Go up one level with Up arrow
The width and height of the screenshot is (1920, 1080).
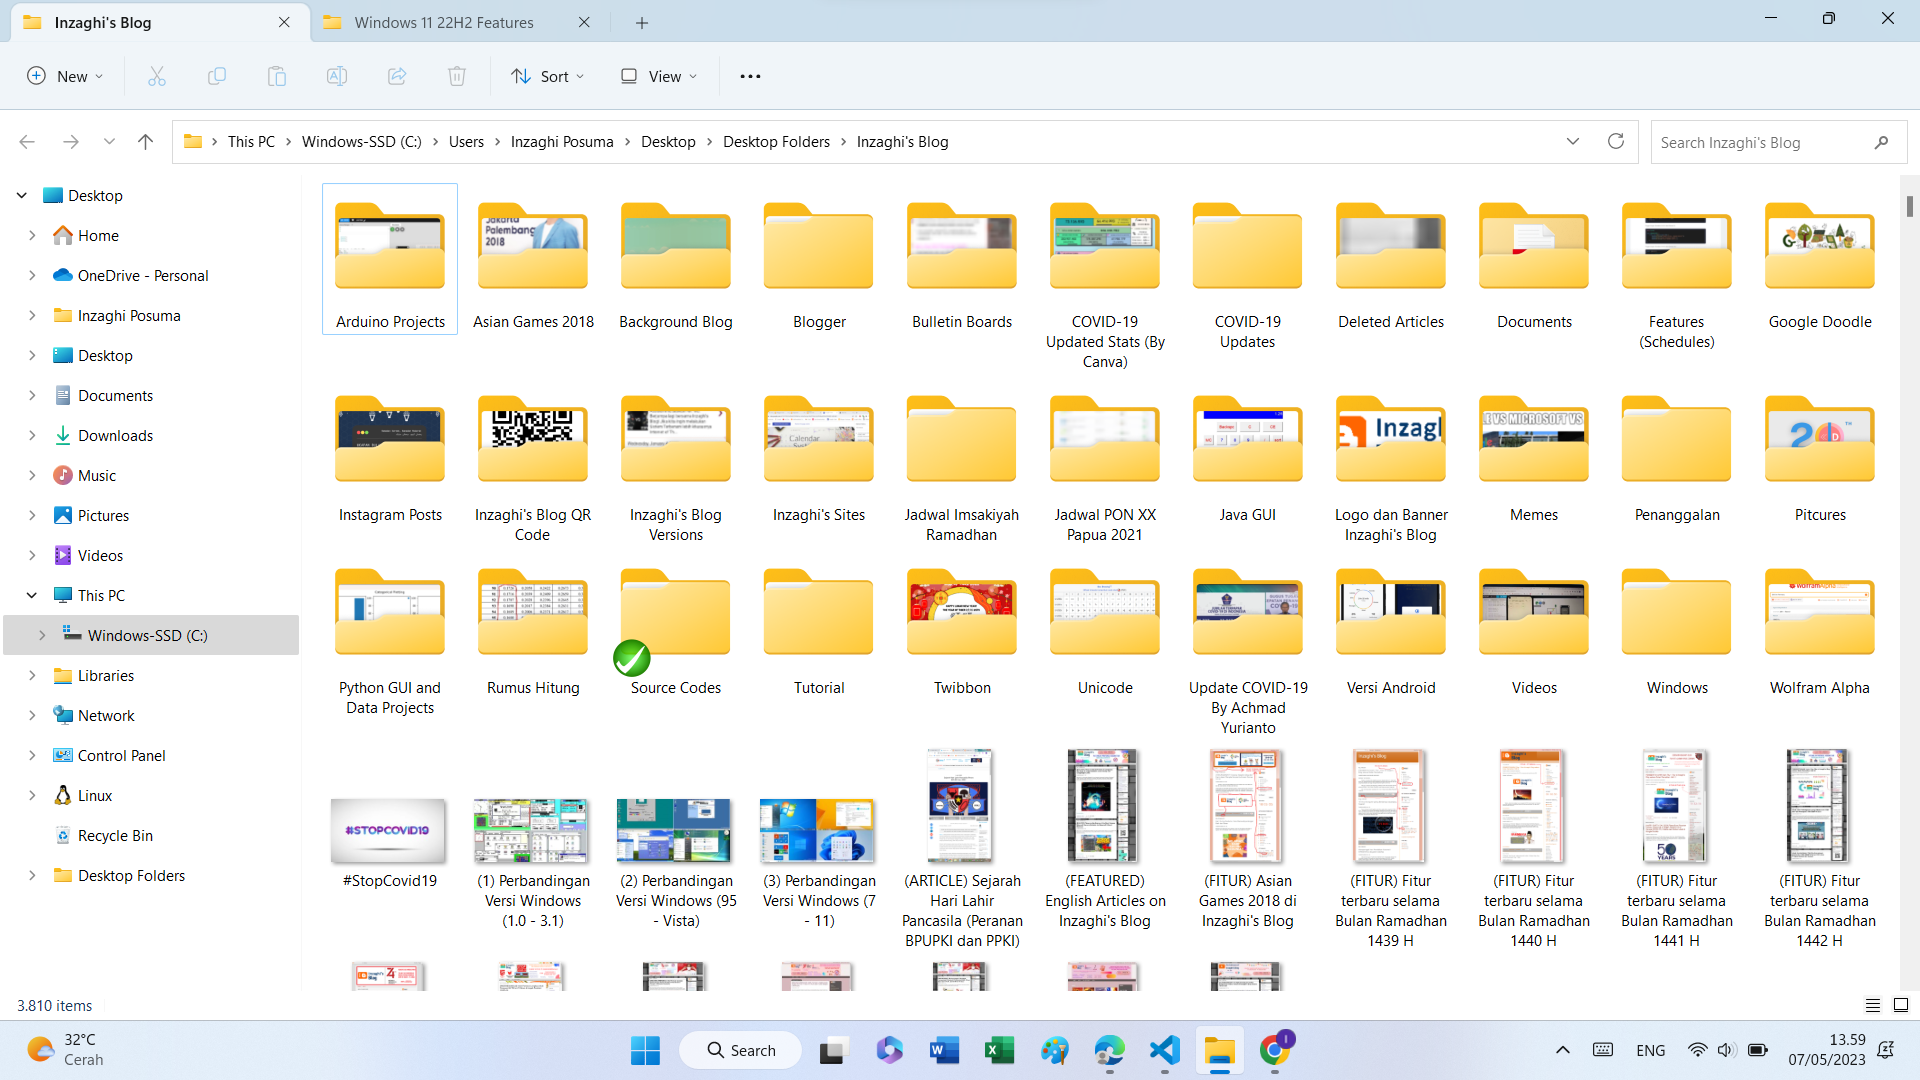[145, 142]
